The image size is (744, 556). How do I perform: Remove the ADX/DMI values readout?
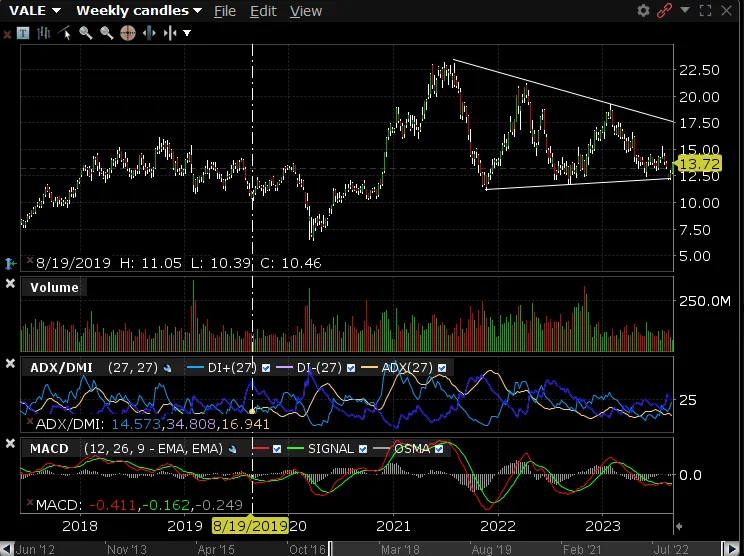30,421
